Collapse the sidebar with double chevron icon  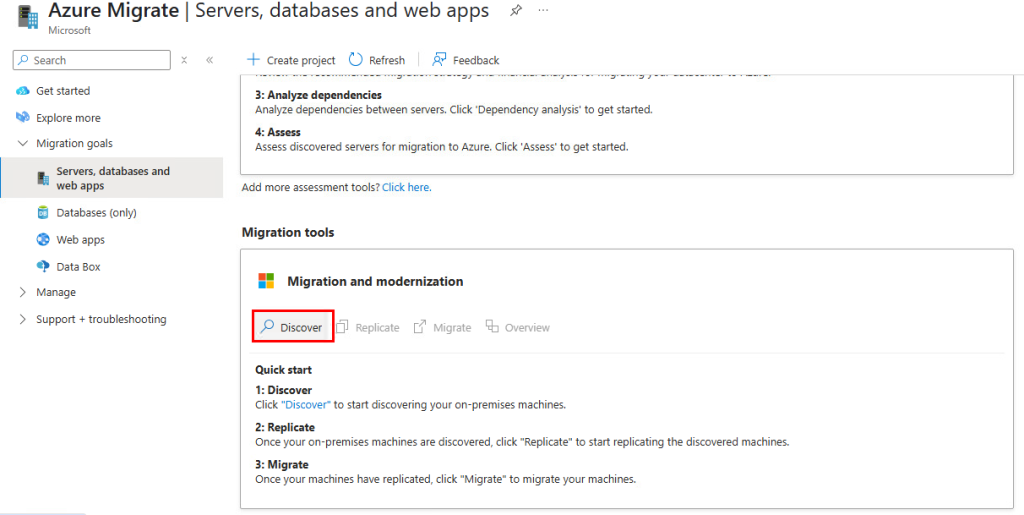[210, 60]
